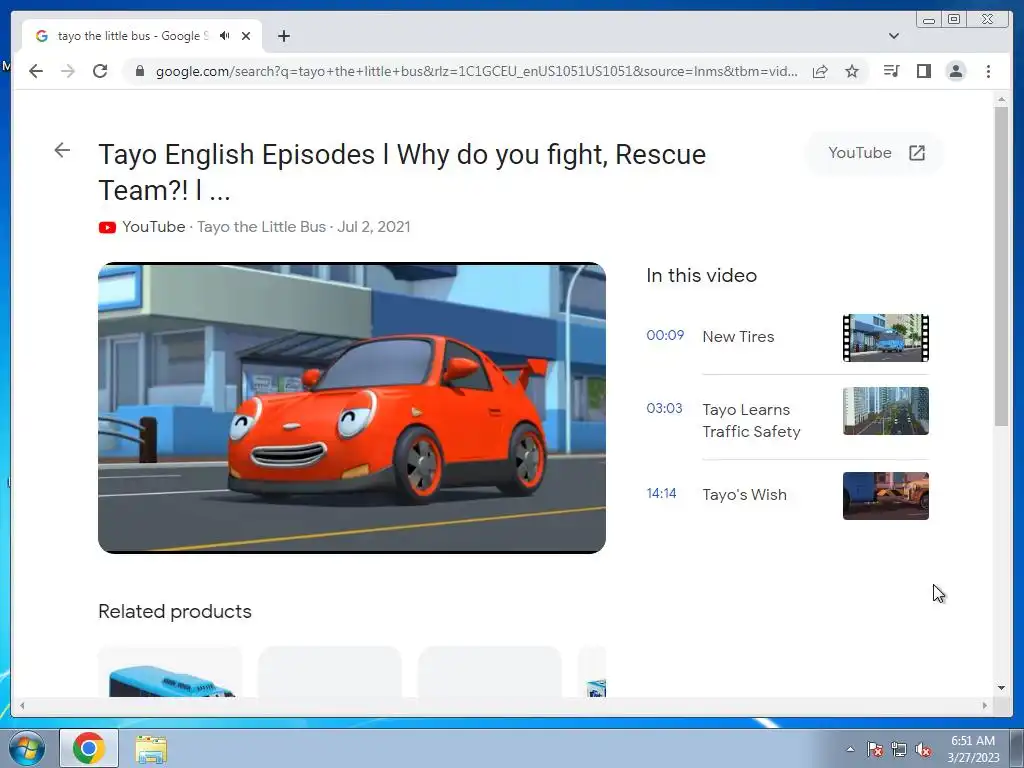Click scrollbar up arrow

1001,99
